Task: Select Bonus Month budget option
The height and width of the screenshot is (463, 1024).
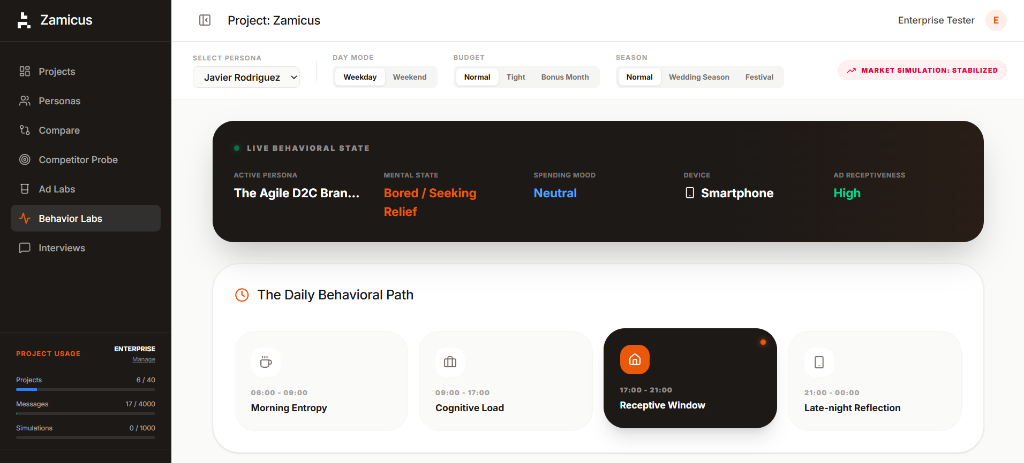Action: (565, 77)
